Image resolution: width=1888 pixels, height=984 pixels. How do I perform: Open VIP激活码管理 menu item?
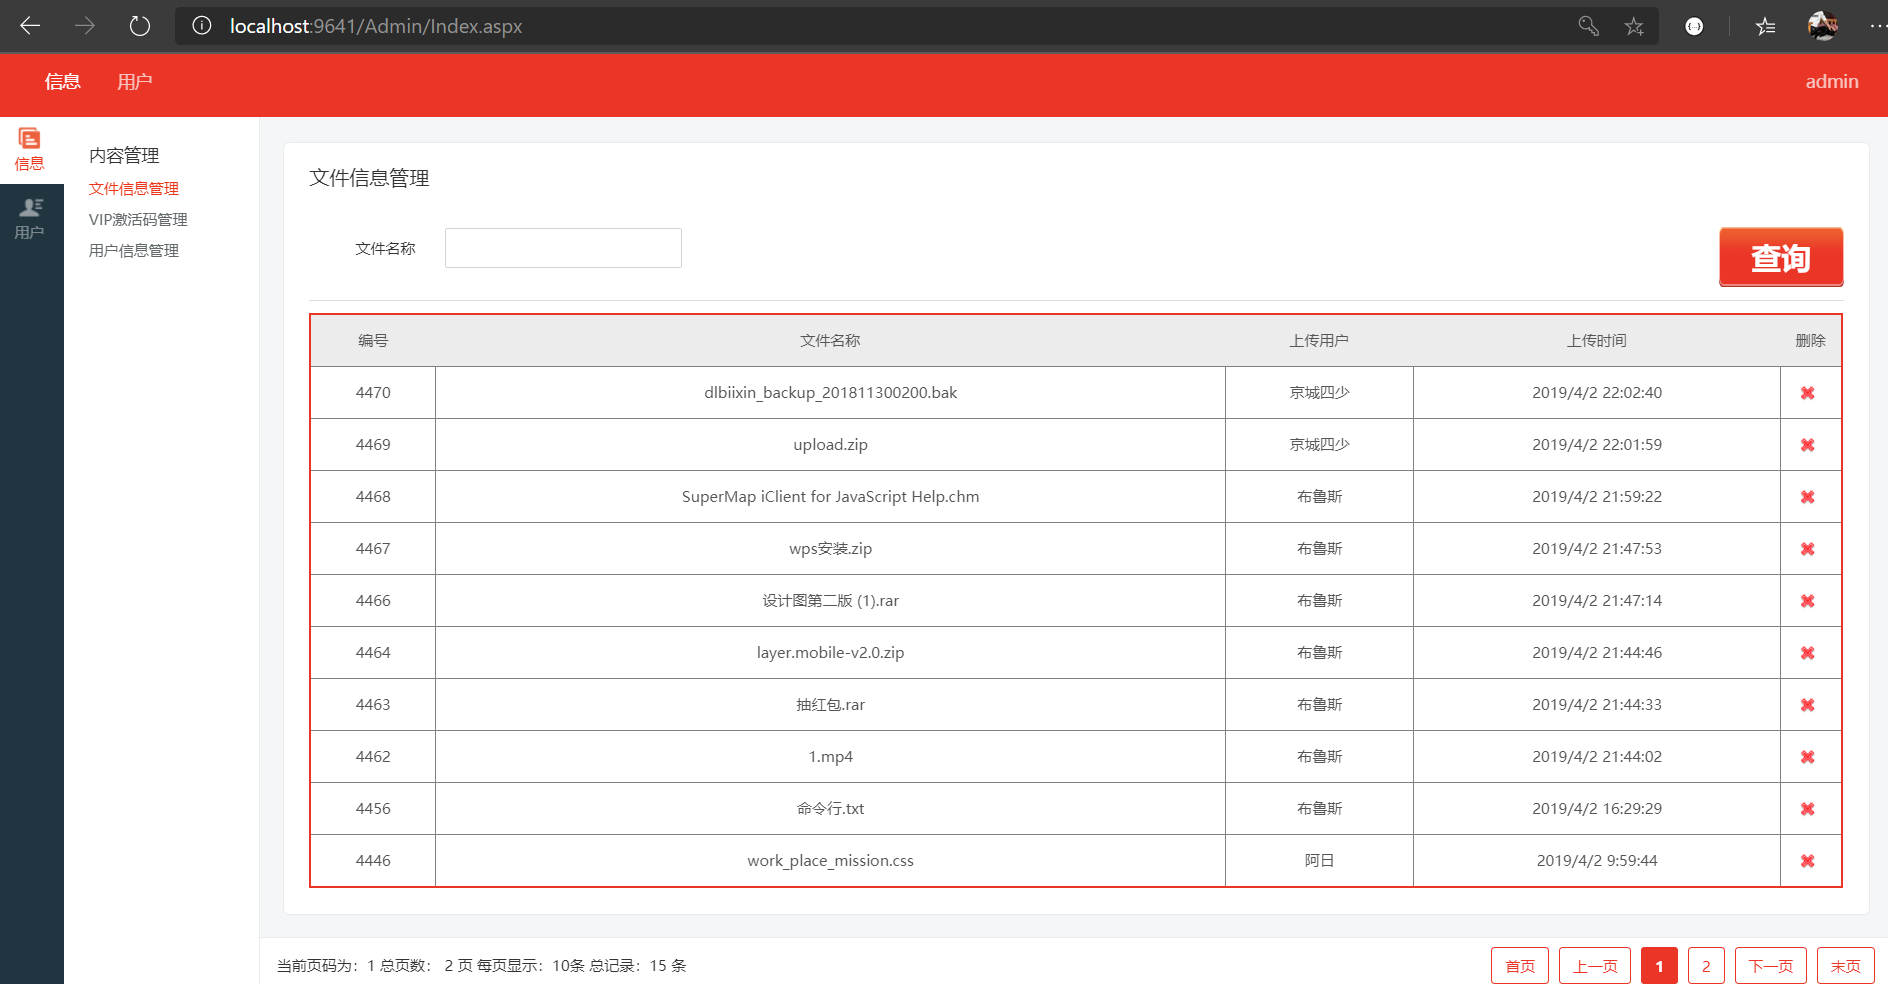click(x=138, y=220)
